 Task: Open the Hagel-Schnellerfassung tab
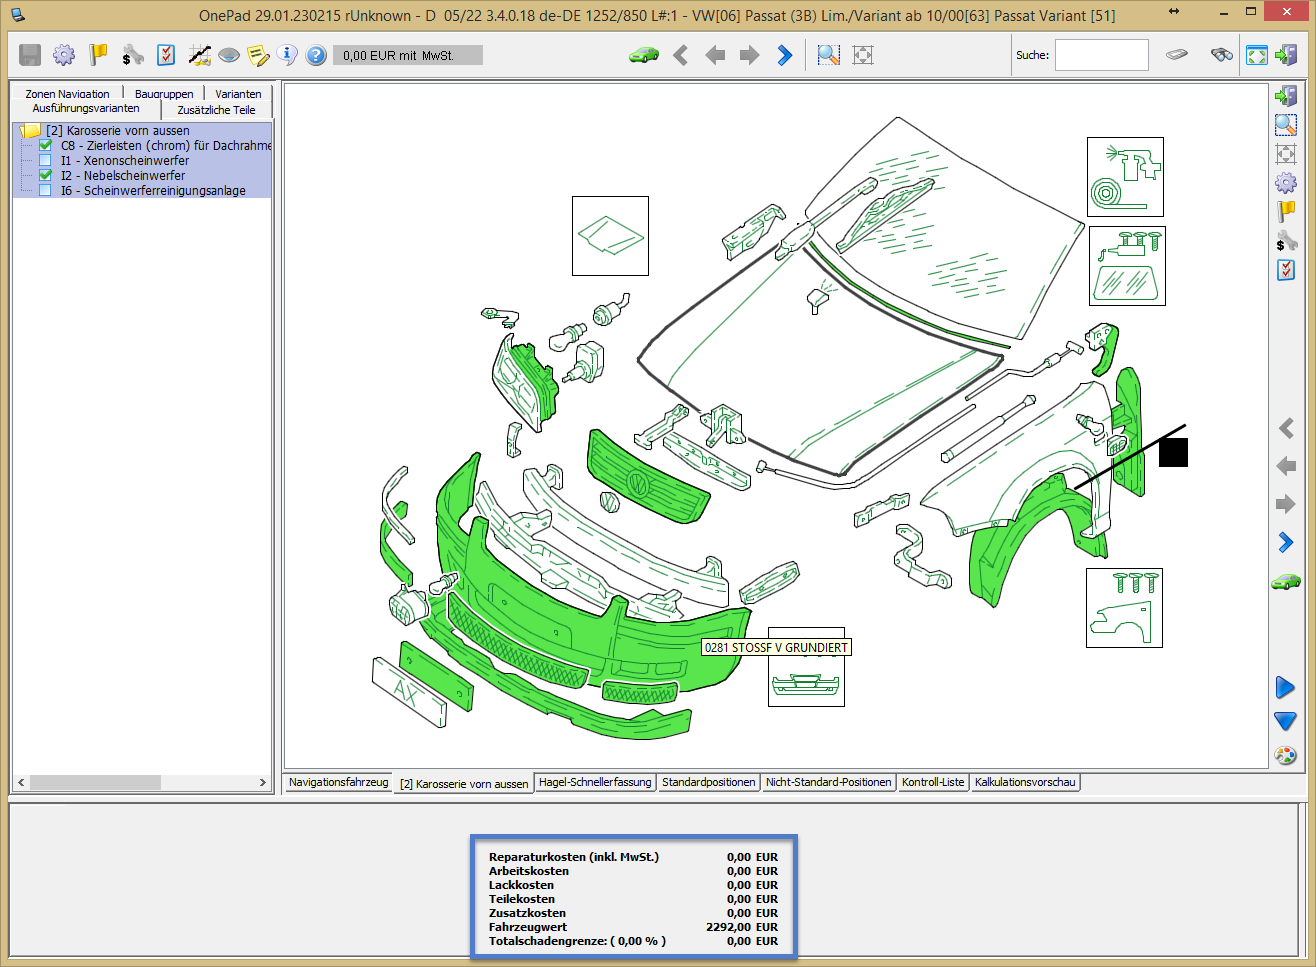[595, 782]
